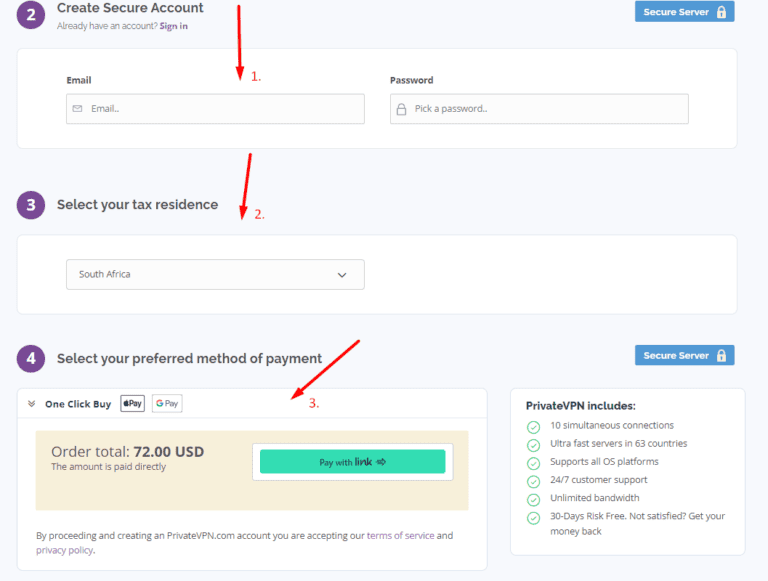The height and width of the screenshot is (581, 768).
Task: Click the padlock icon in Password field
Action: point(401,109)
